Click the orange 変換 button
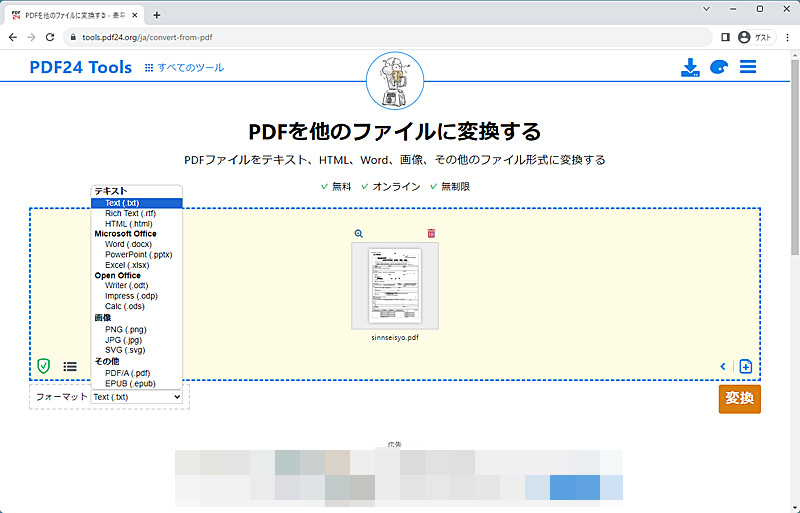800x513 pixels. [x=739, y=399]
